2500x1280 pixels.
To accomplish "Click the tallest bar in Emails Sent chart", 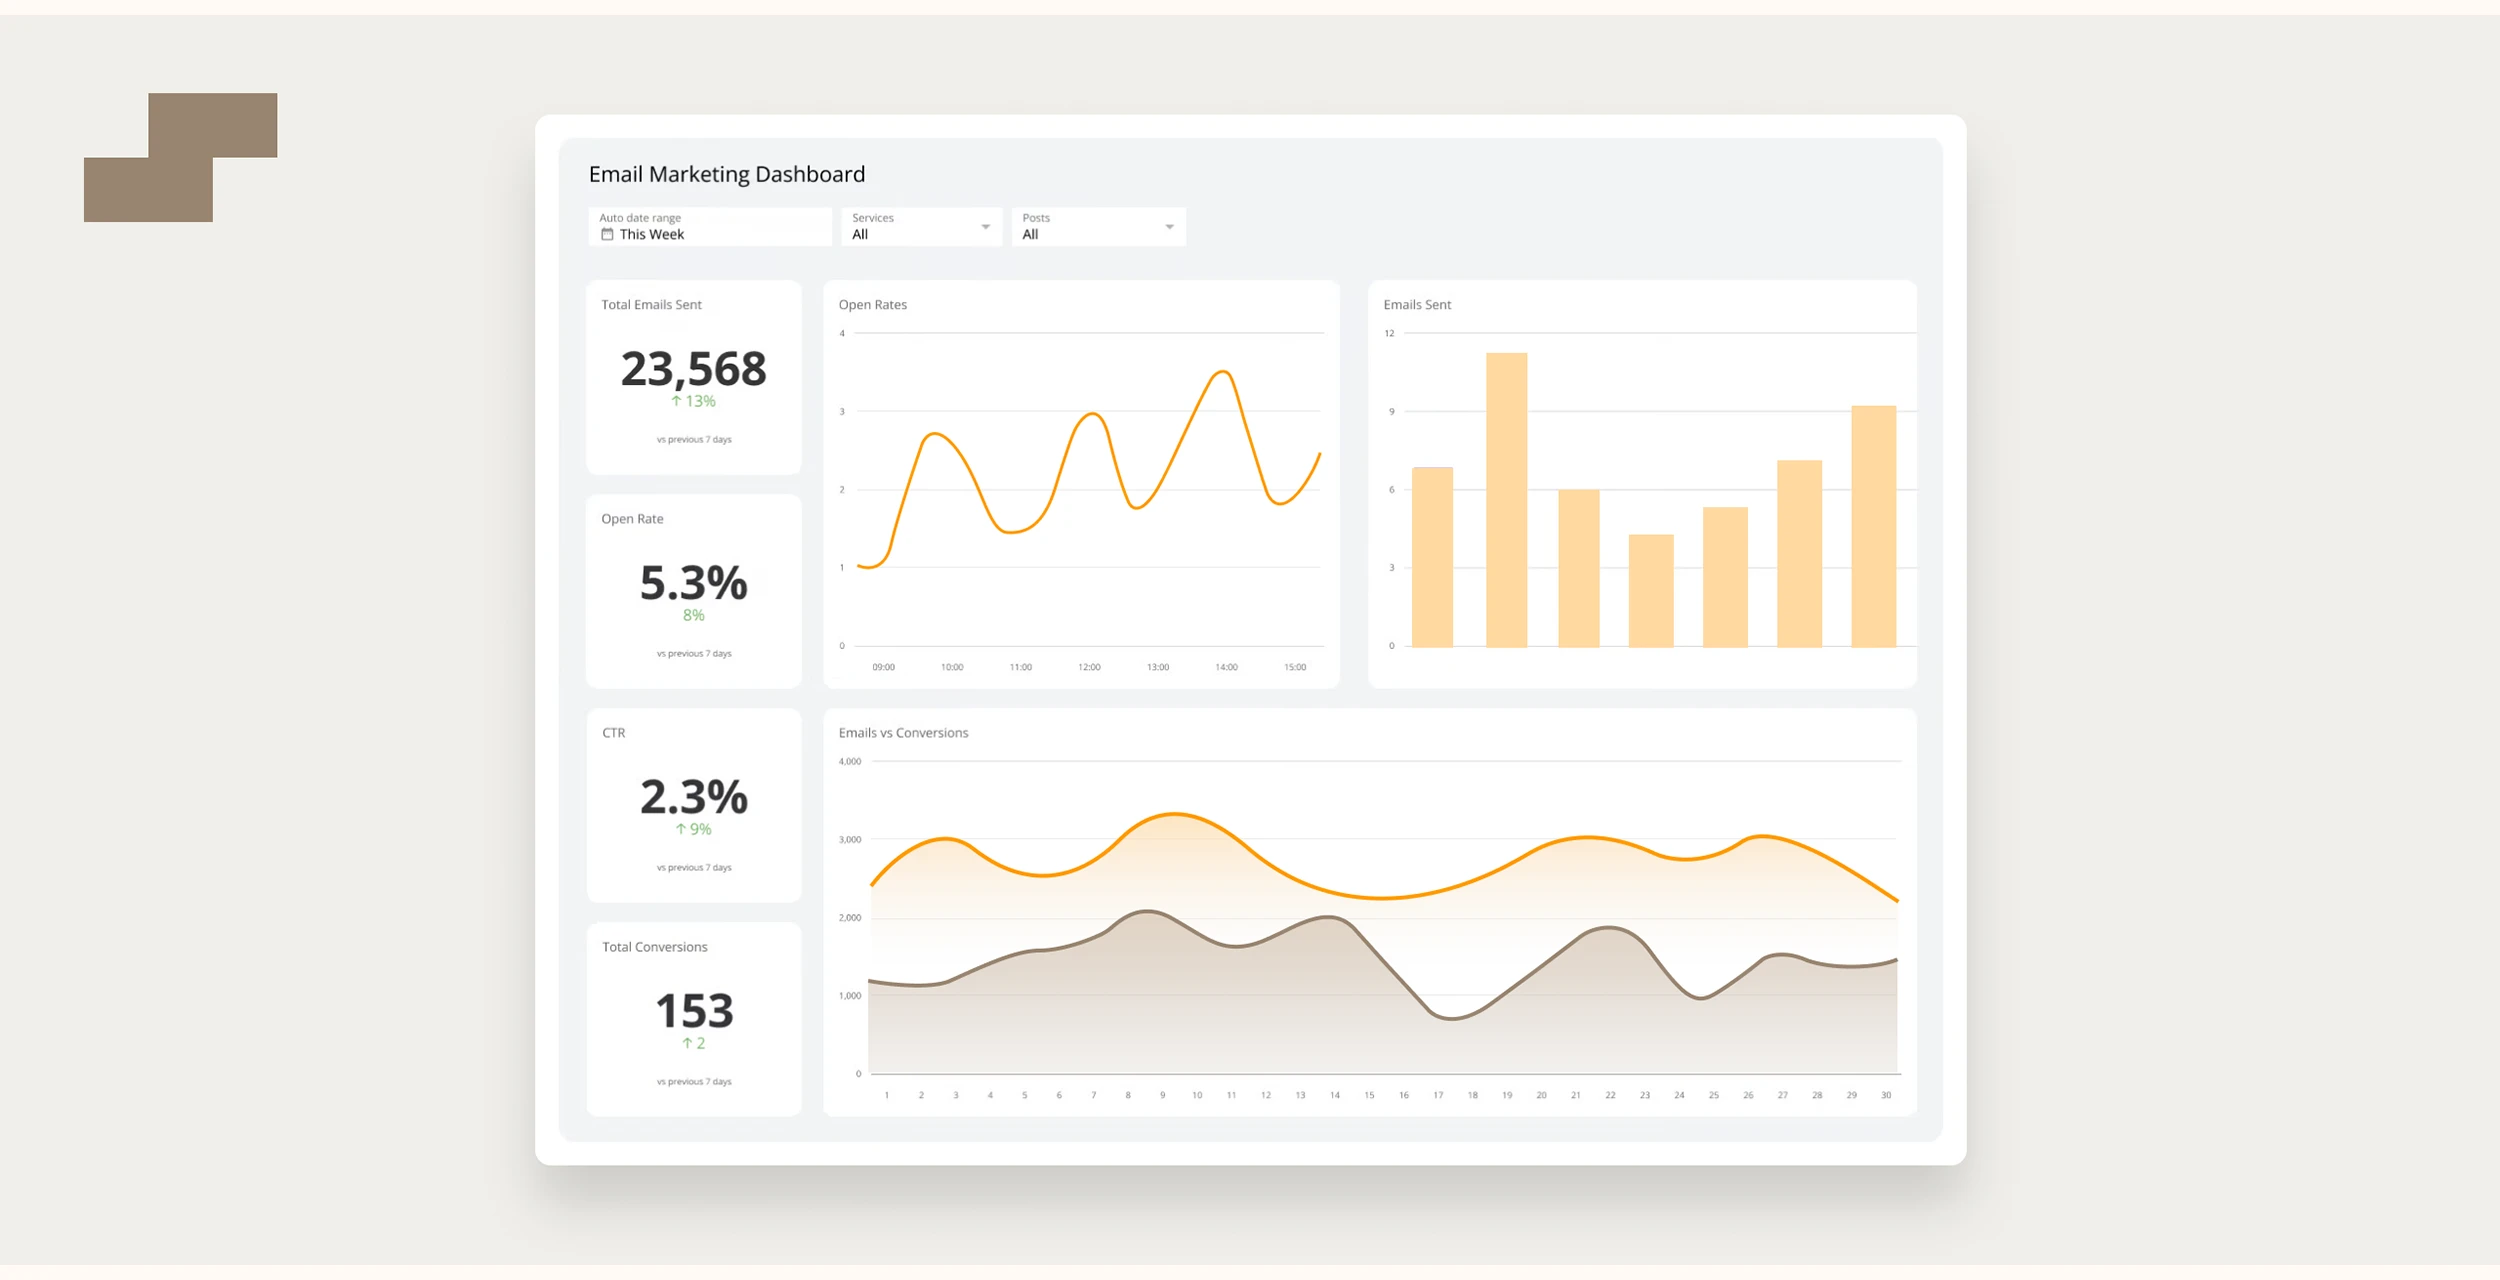I will coord(1505,500).
